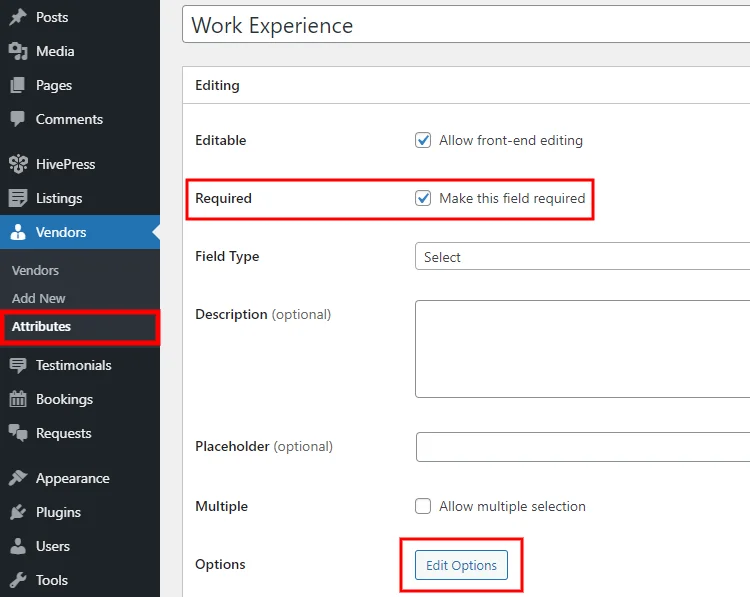Click the Plugins plug icon
This screenshot has width=750, height=597.
tap(18, 512)
